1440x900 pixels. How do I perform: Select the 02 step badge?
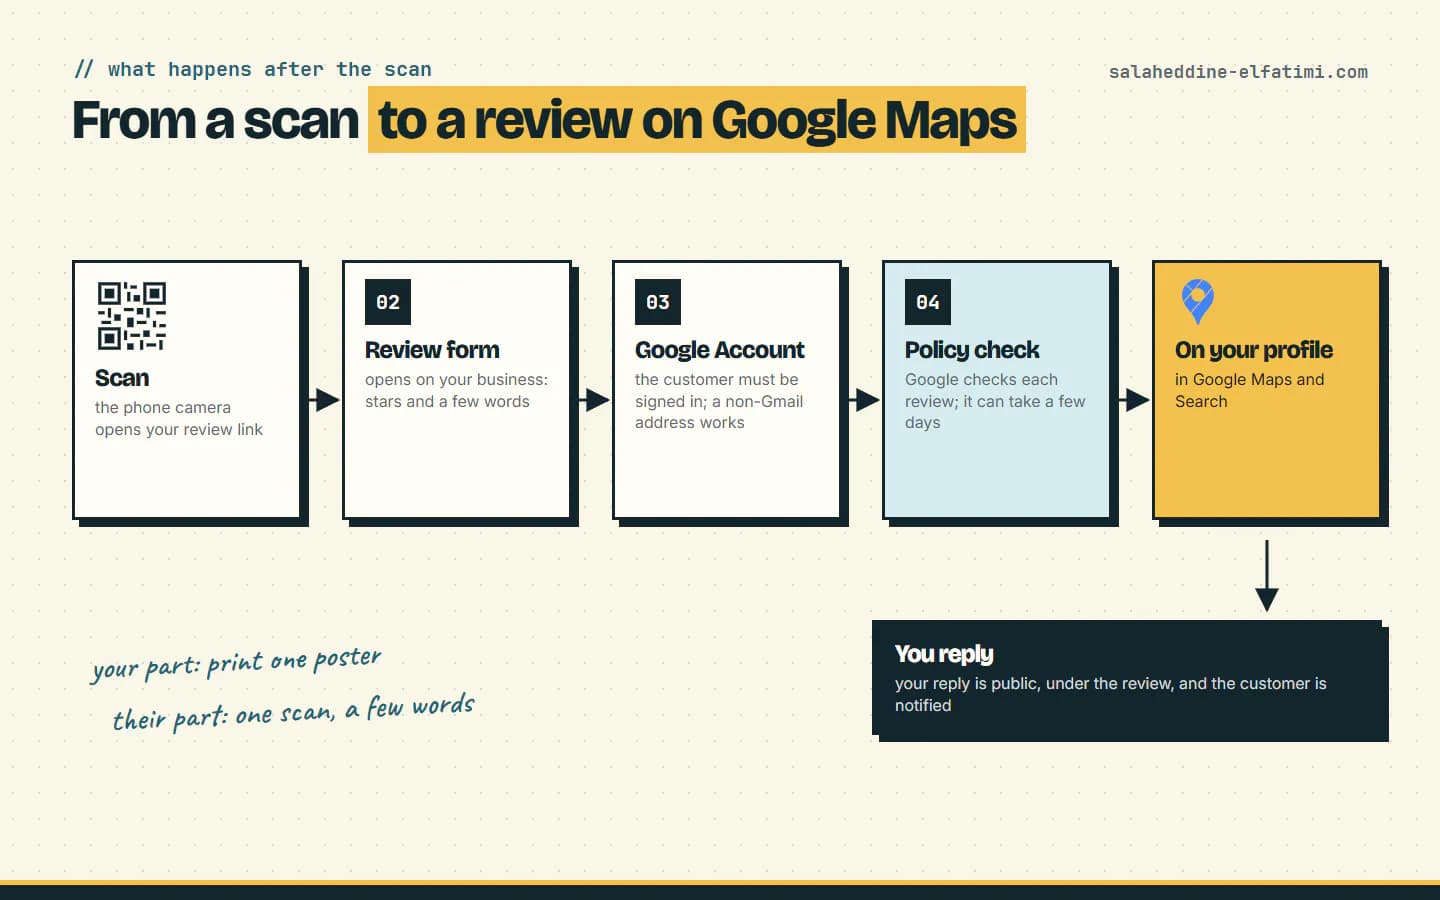[388, 302]
